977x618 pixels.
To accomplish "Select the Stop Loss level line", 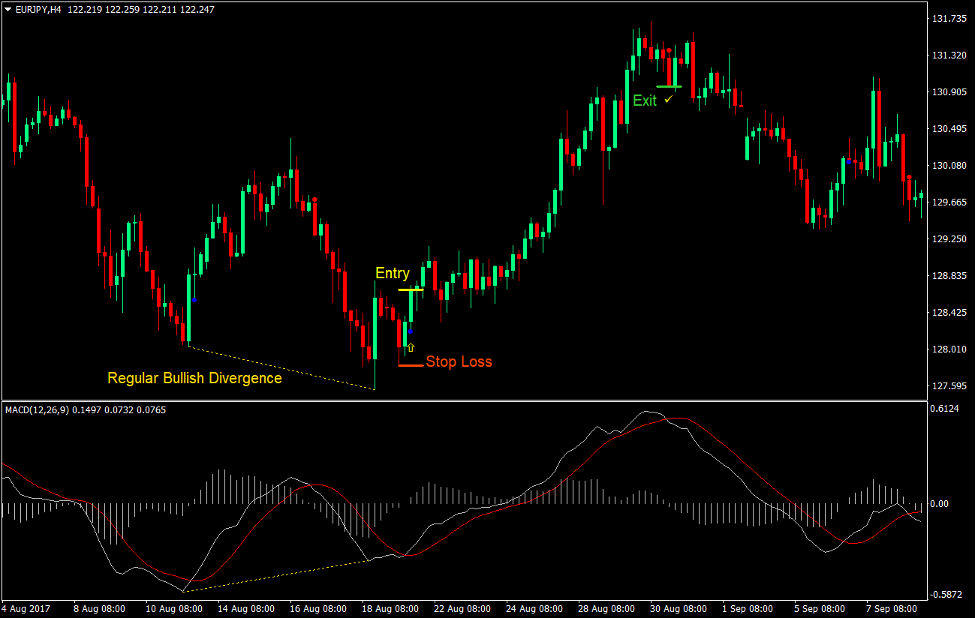I will coord(409,366).
